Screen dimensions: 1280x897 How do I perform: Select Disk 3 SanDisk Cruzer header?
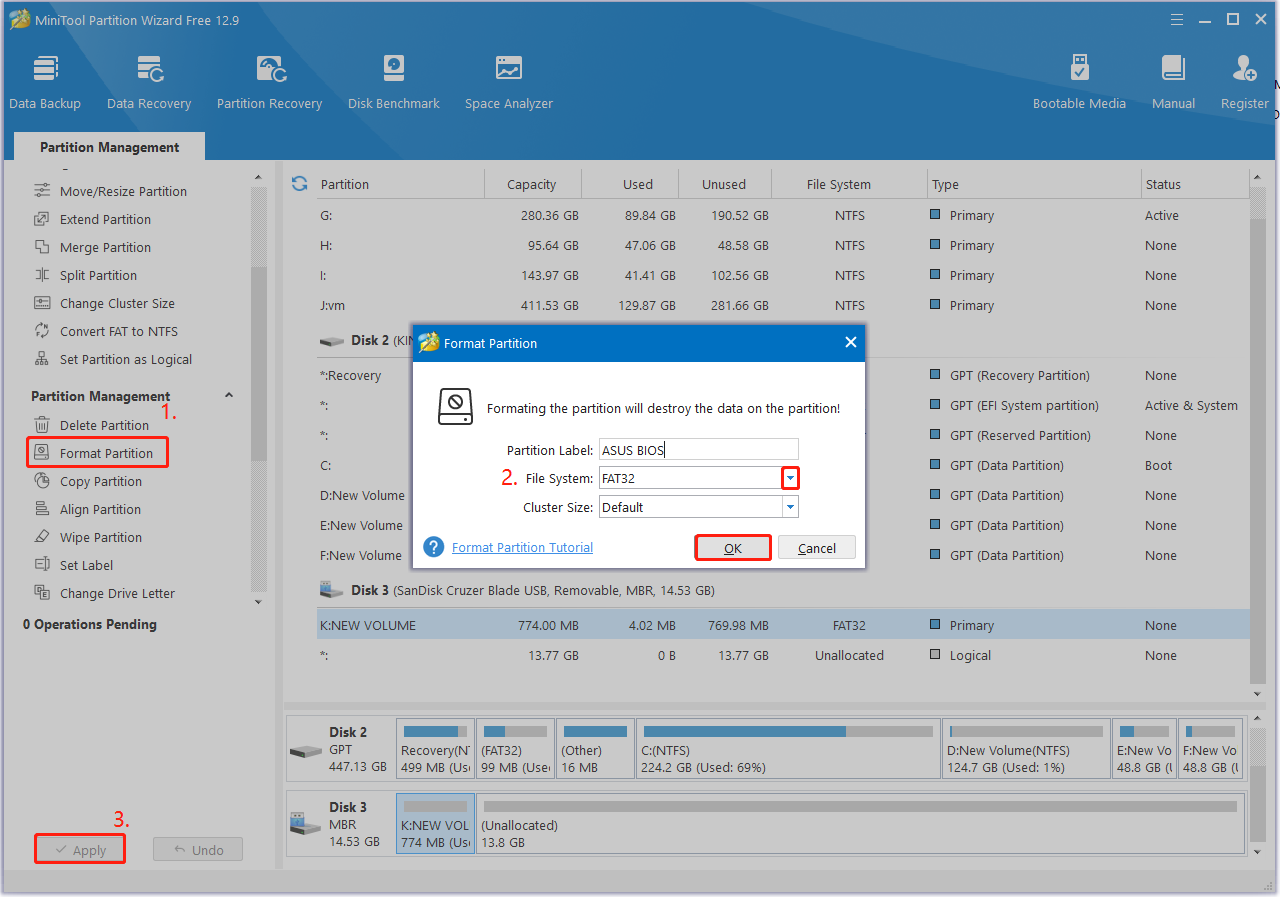tap(517, 590)
